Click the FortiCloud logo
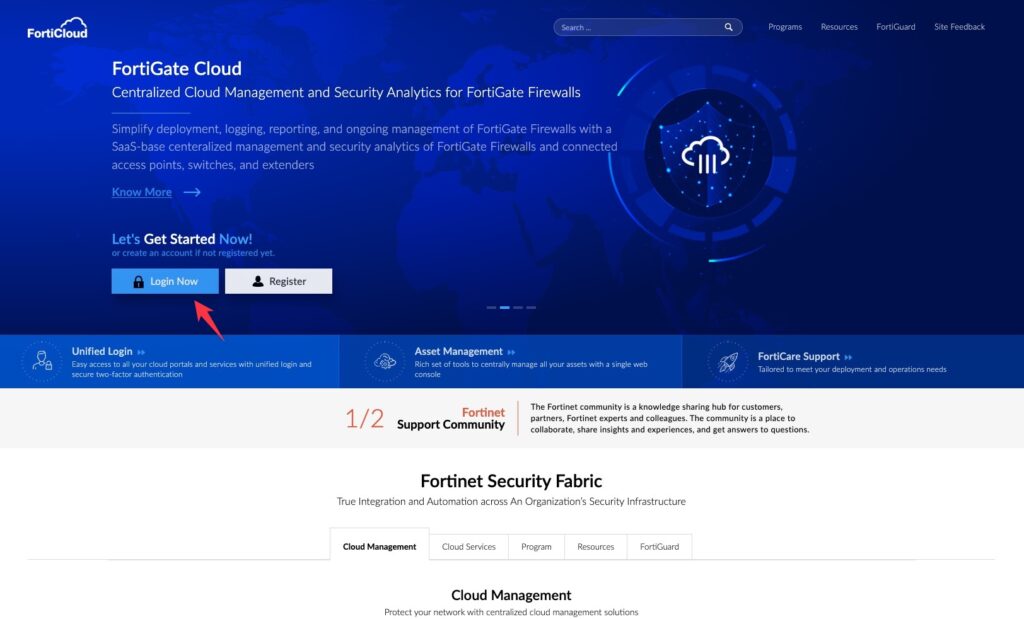Image resolution: width=1024 pixels, height=619 pixels. (x=57, y=28)
